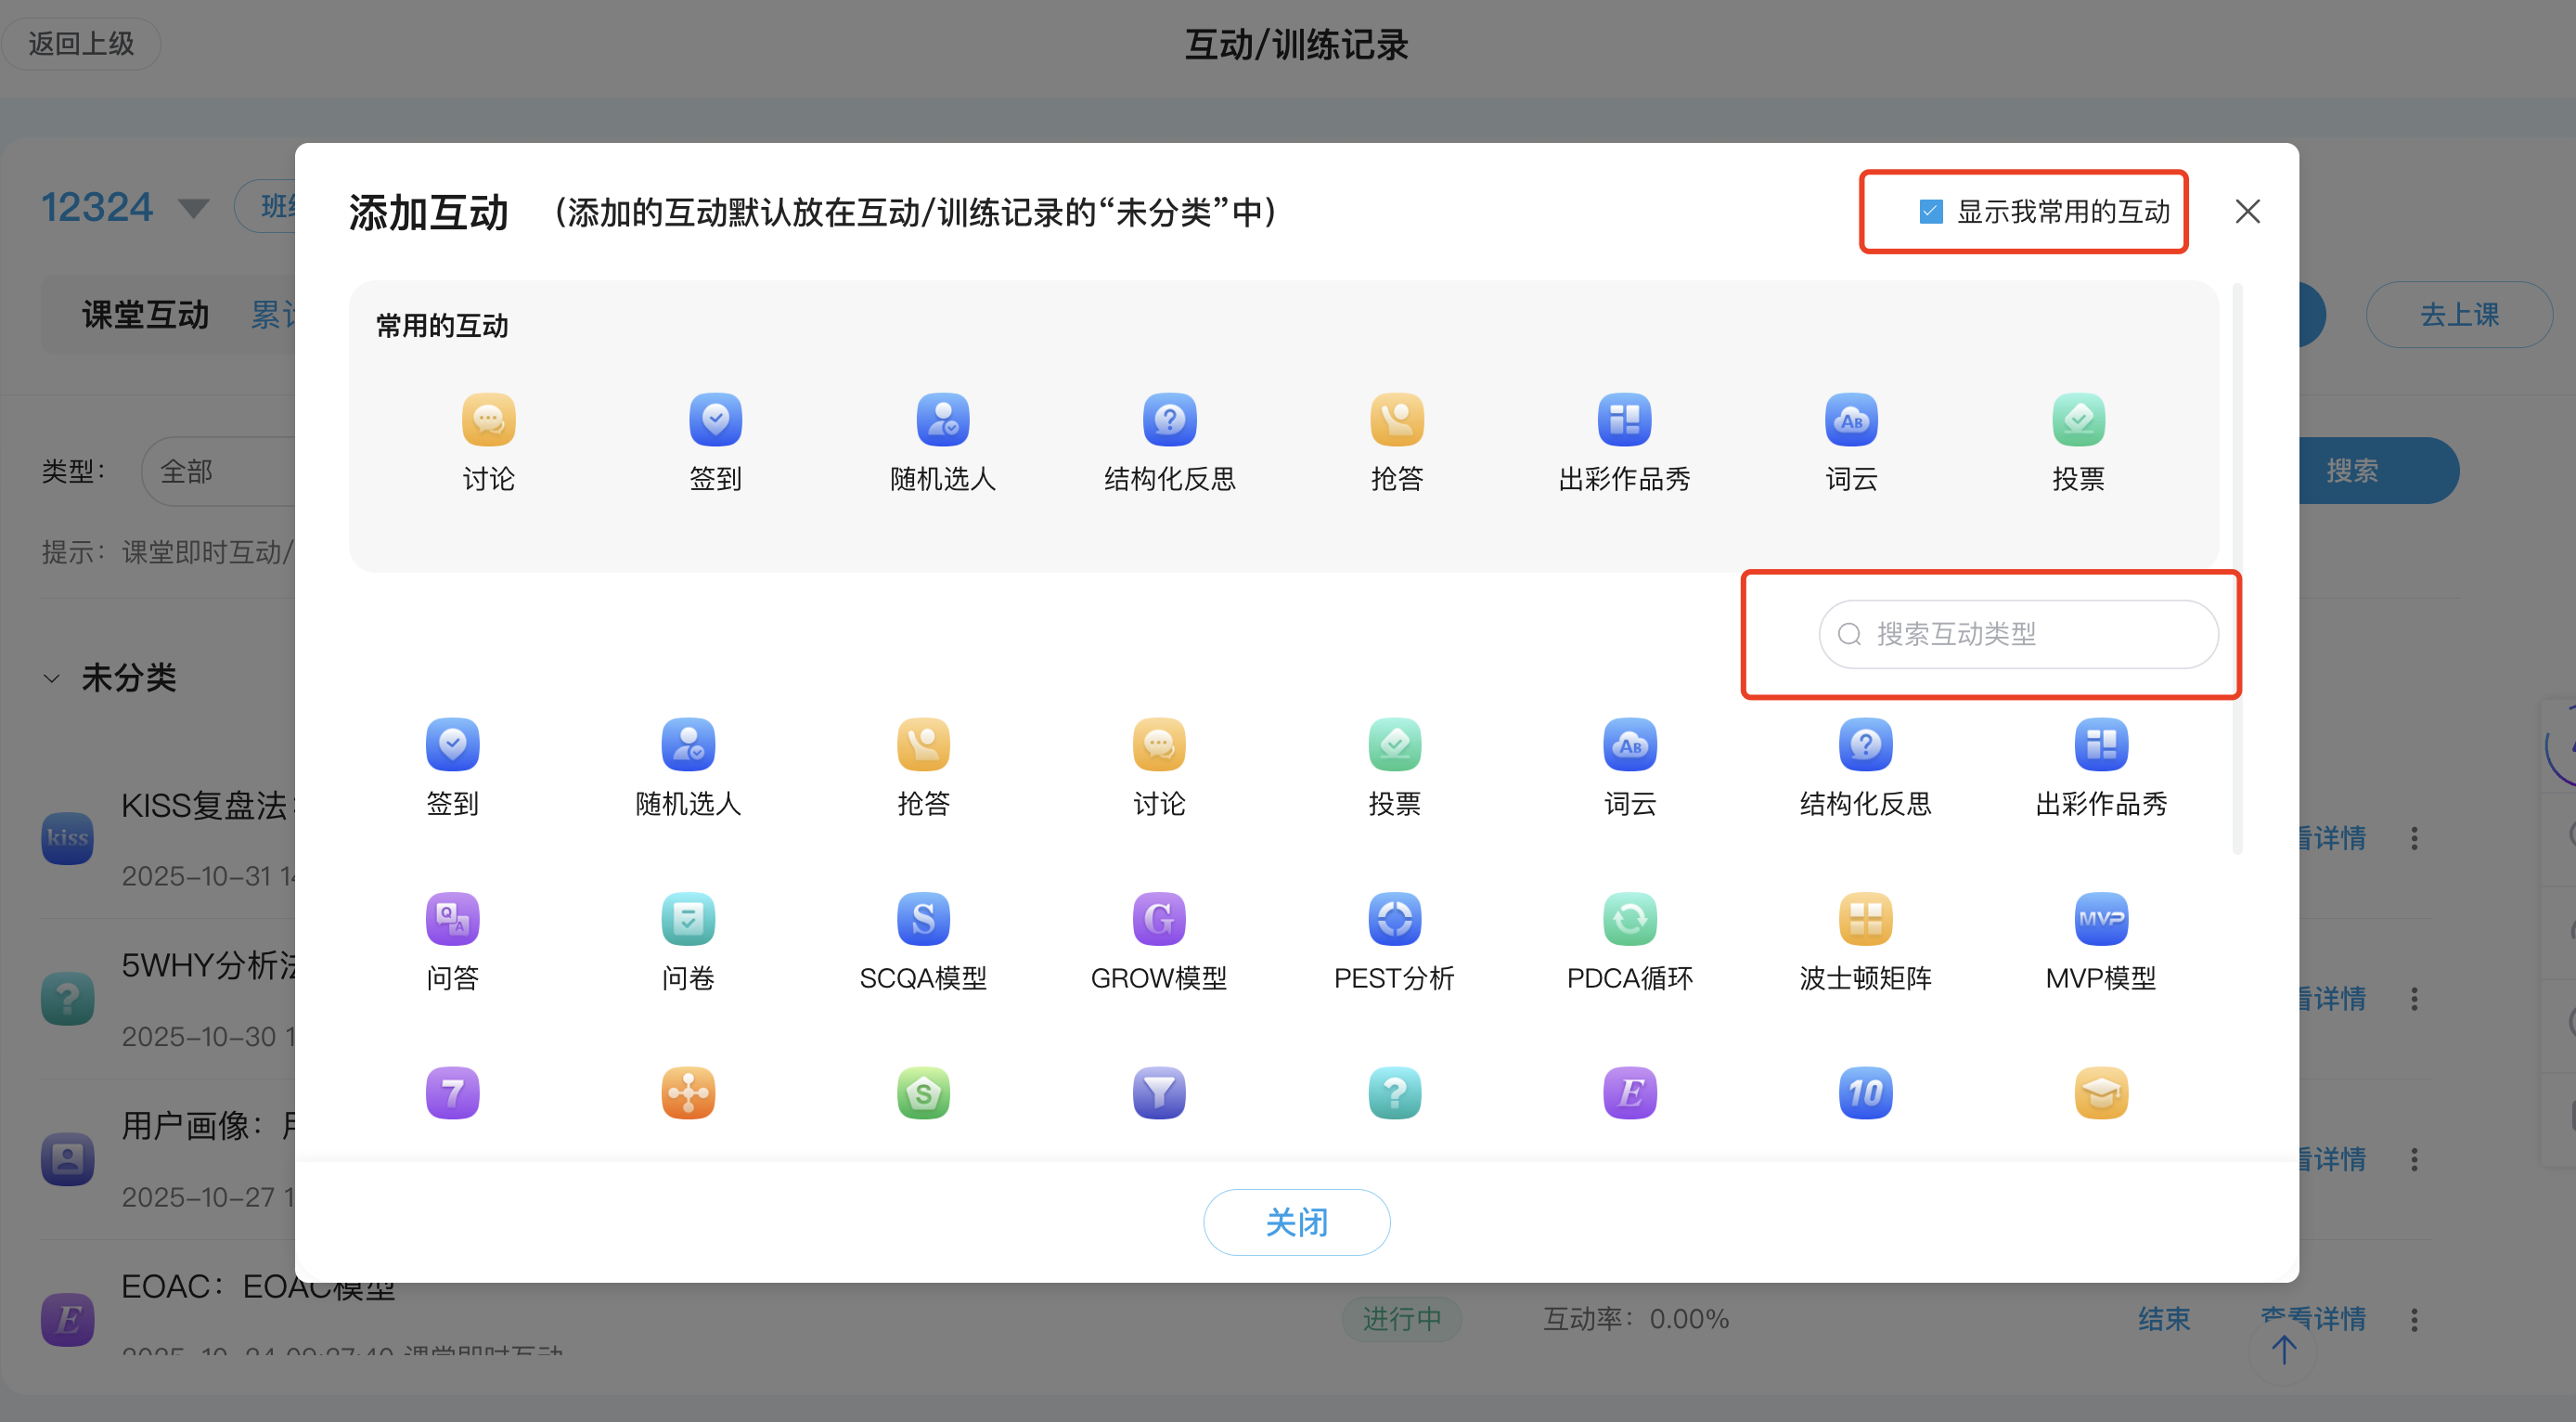Choose the MVP模型 icon
Screen dimensions: 2576x1422
click(2100, 938)
